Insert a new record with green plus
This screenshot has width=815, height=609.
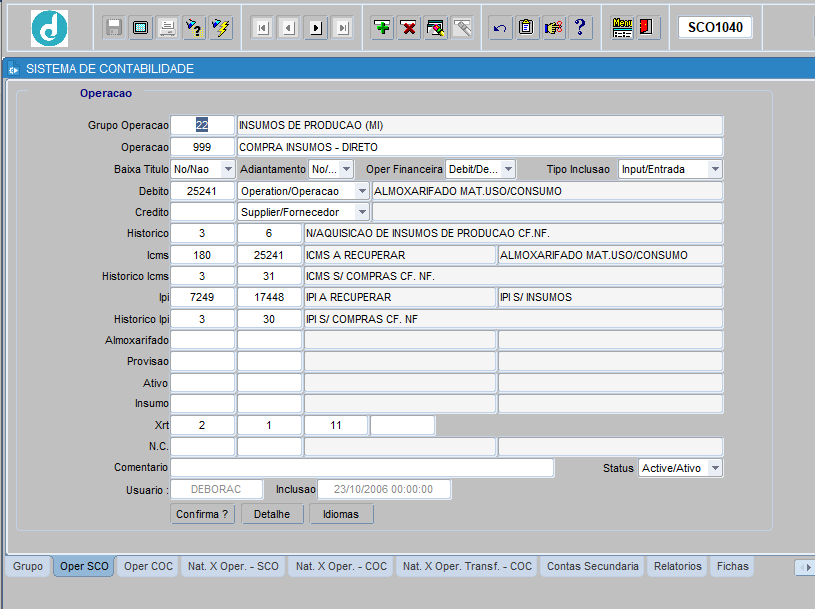(x=383, y=28)
